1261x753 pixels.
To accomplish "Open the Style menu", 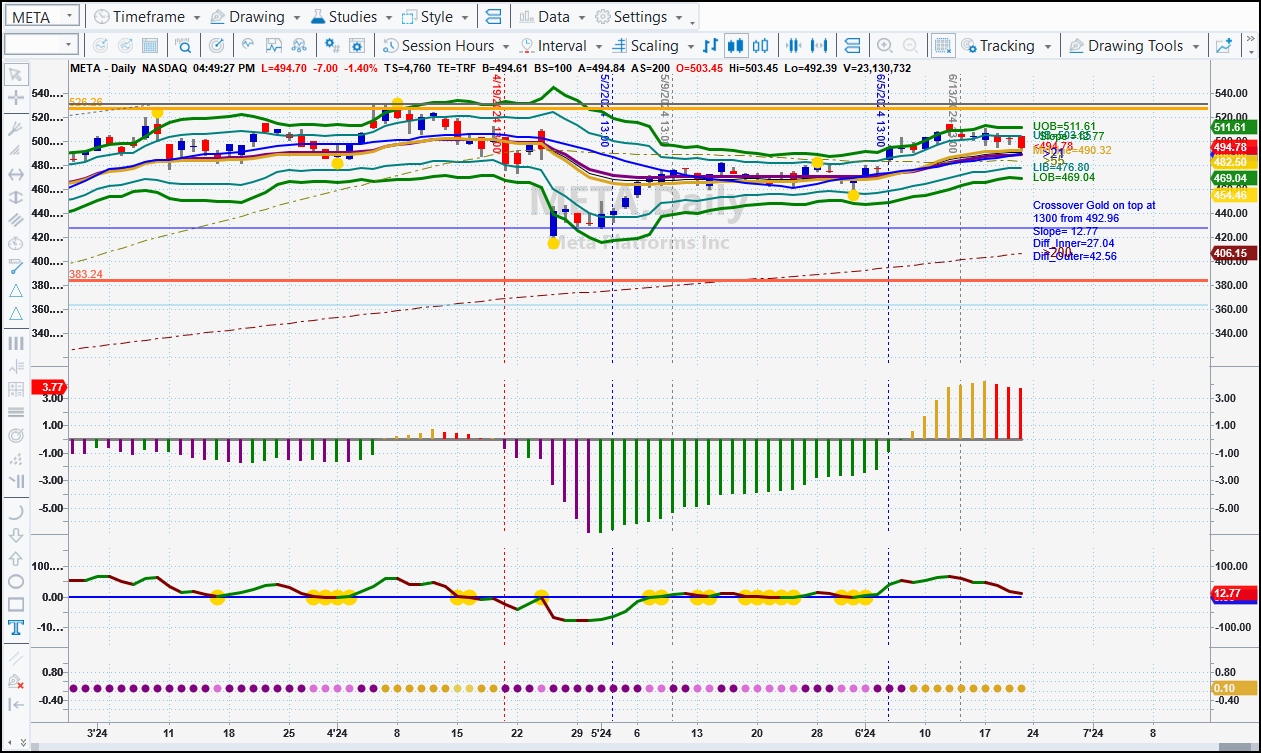I will pyautogui.click(x=436, y=17).
